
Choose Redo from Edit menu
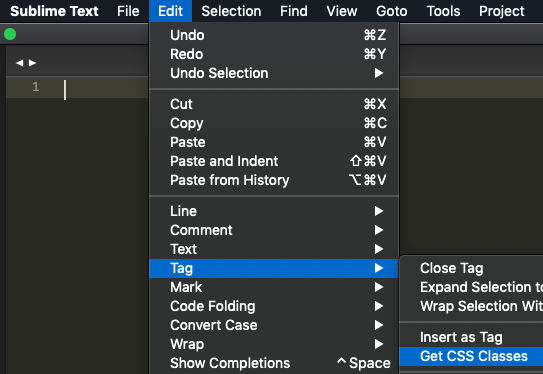[274, 54]
